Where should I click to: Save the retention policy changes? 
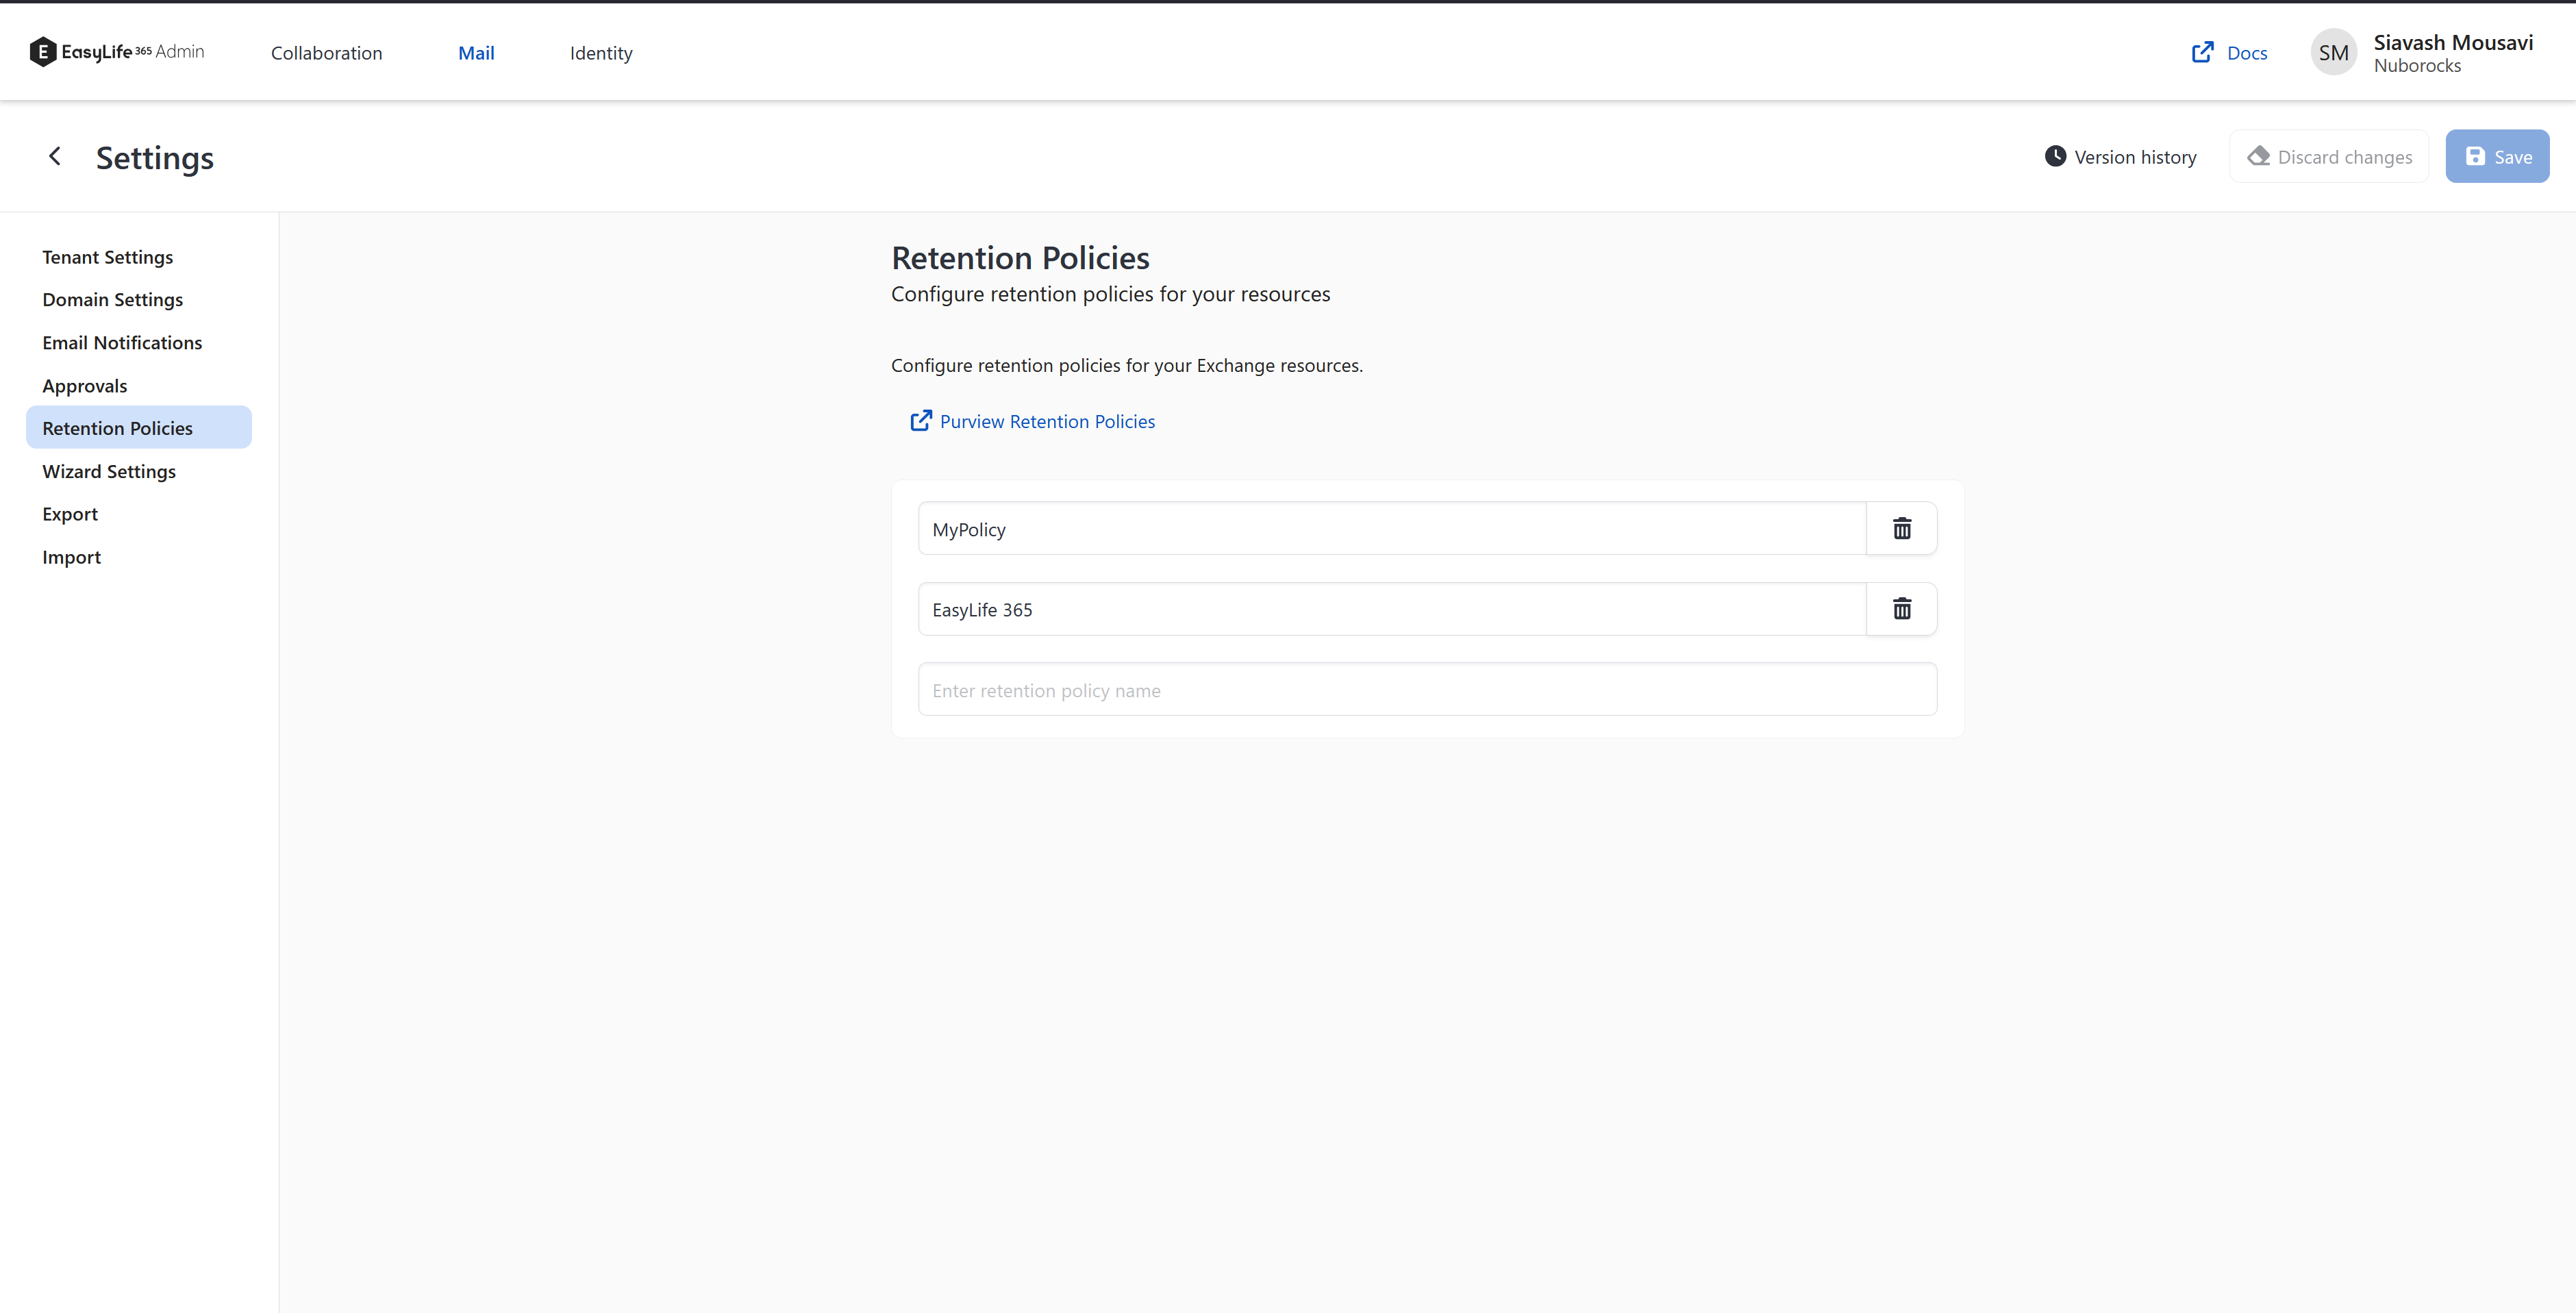[x=2497, y=156]
